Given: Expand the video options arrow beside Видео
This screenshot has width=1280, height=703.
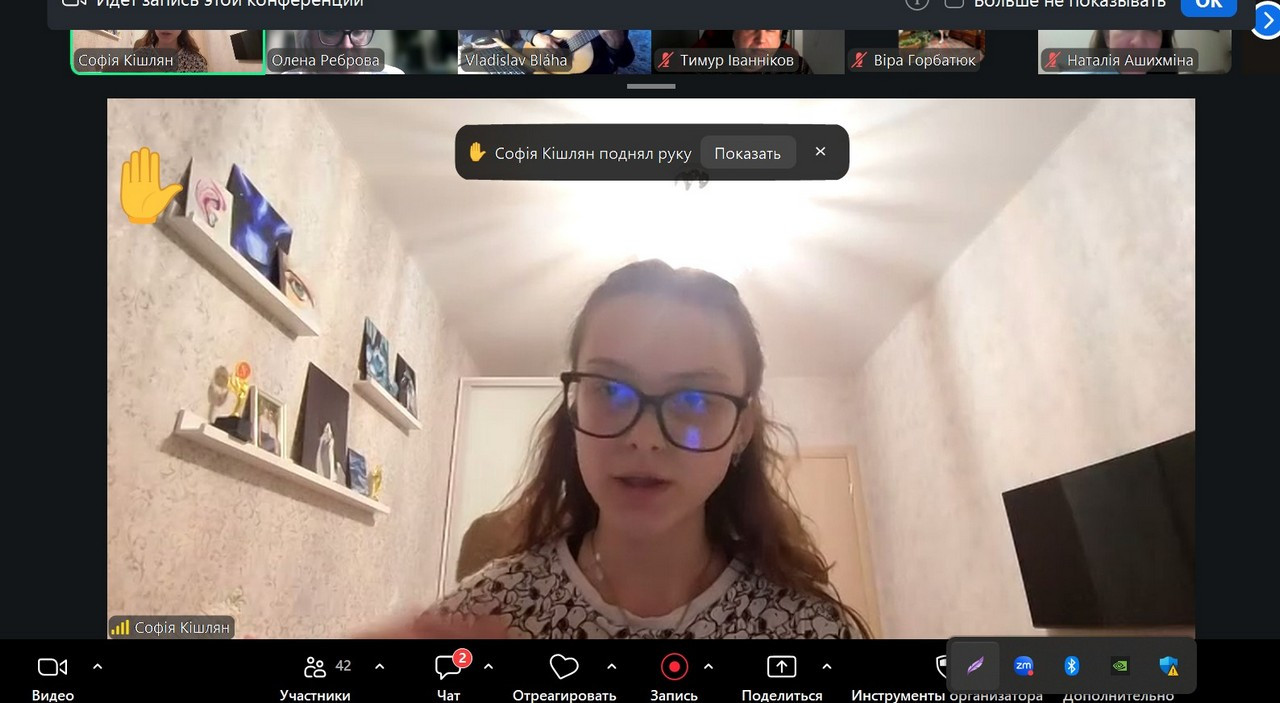Looking at the screenshot, I should pyautogui.click(x=97, y=666).
